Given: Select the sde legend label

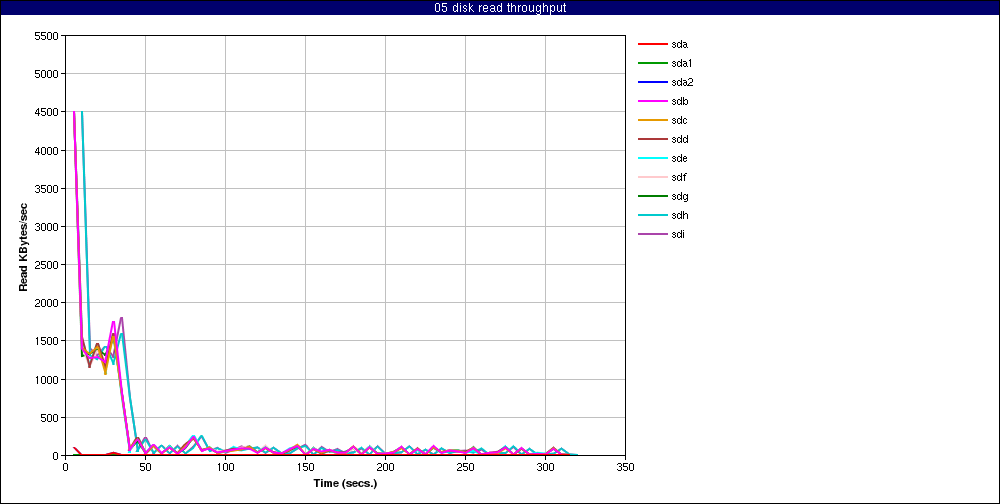Looking at the screenshot, I should [x=679, y=159].
